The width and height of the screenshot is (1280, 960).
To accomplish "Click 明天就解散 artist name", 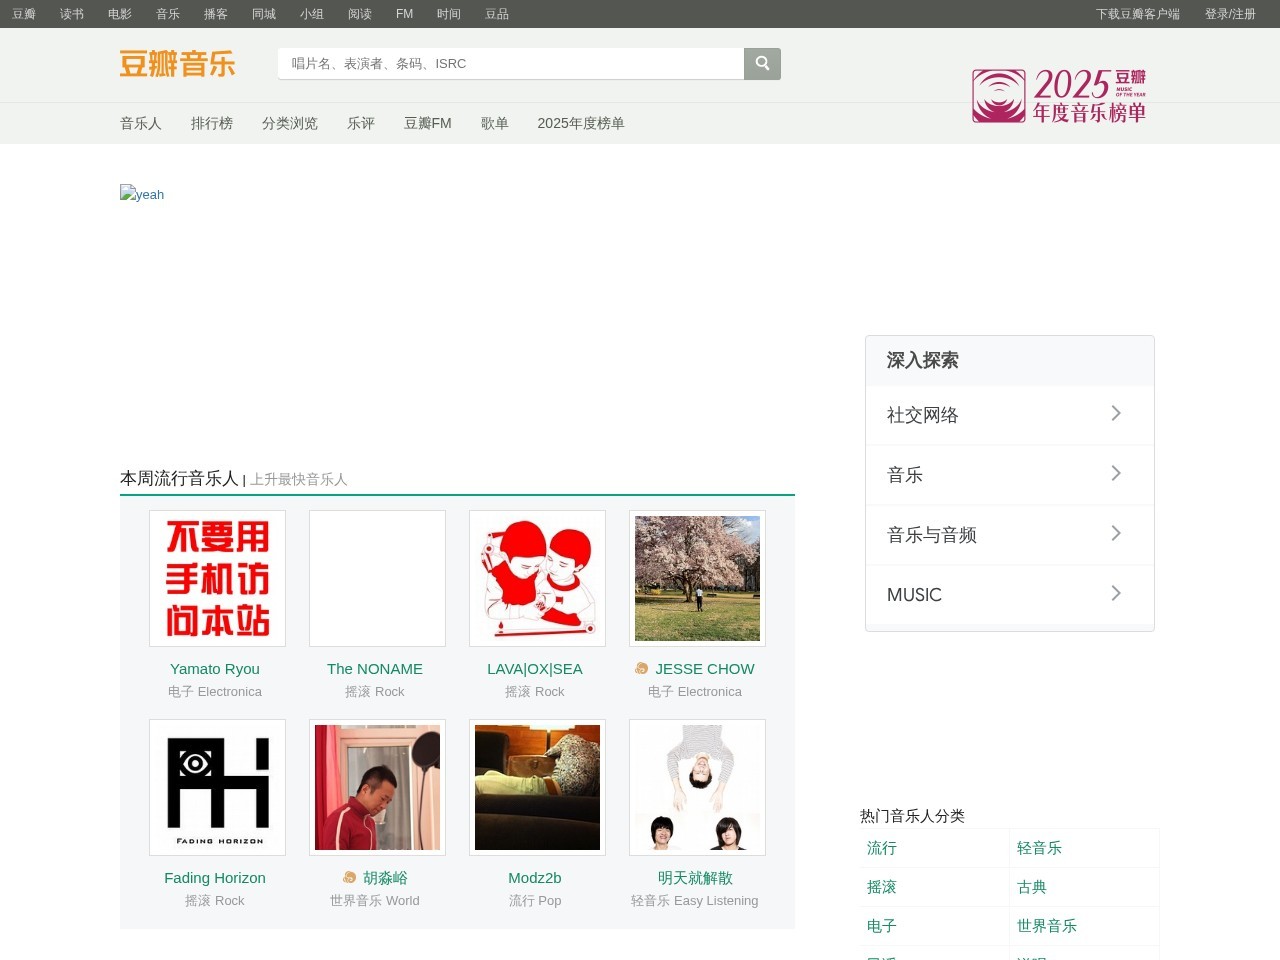I will [695, 877].
